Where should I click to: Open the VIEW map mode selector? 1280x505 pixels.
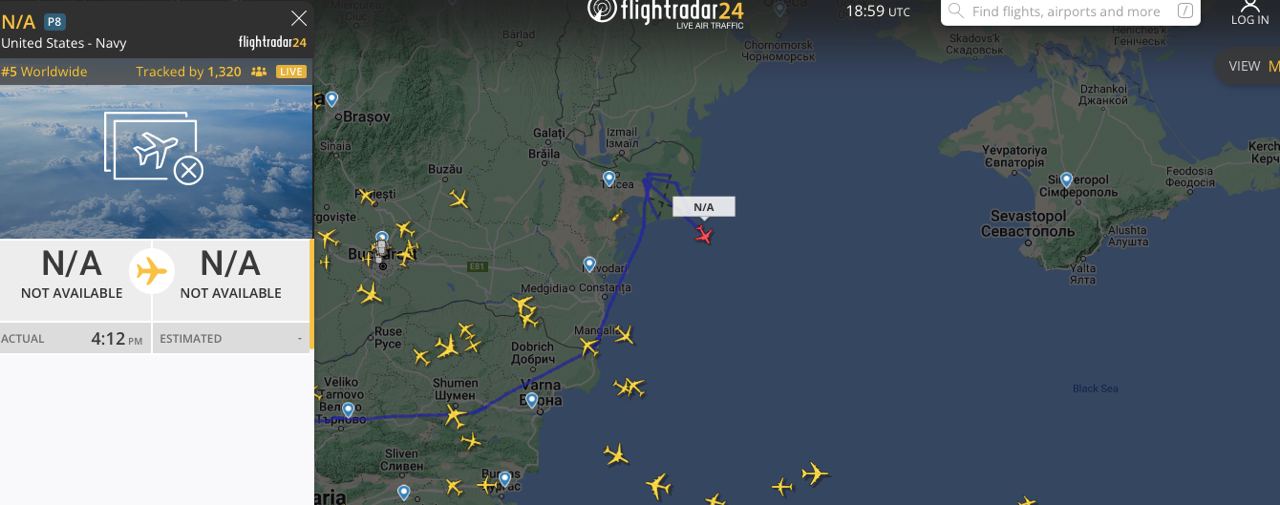[x=1247, y=66]
